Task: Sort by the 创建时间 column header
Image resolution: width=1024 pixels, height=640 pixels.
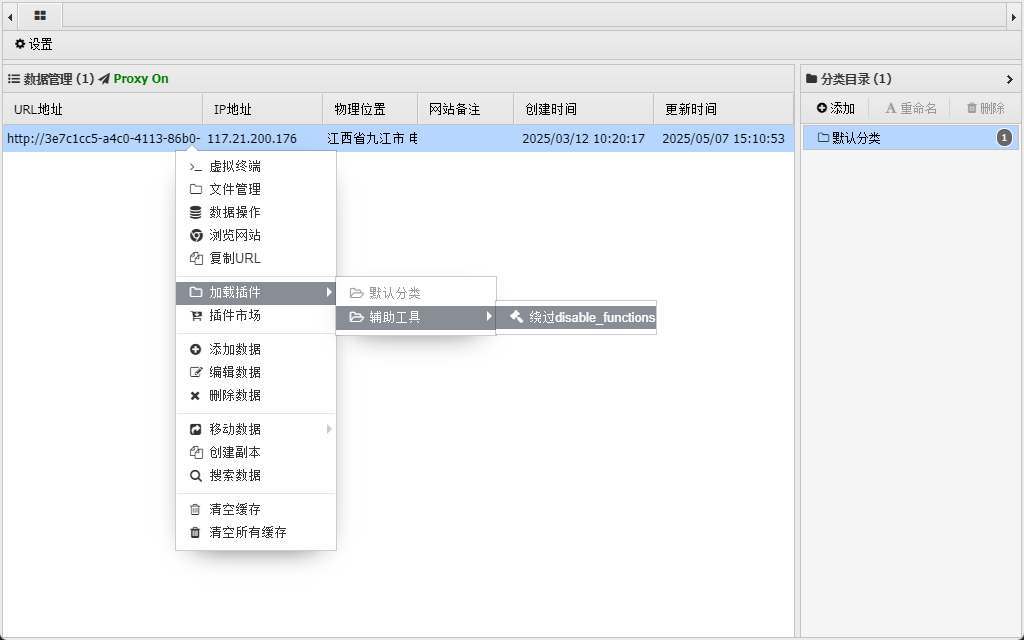Action: point(551,110)
